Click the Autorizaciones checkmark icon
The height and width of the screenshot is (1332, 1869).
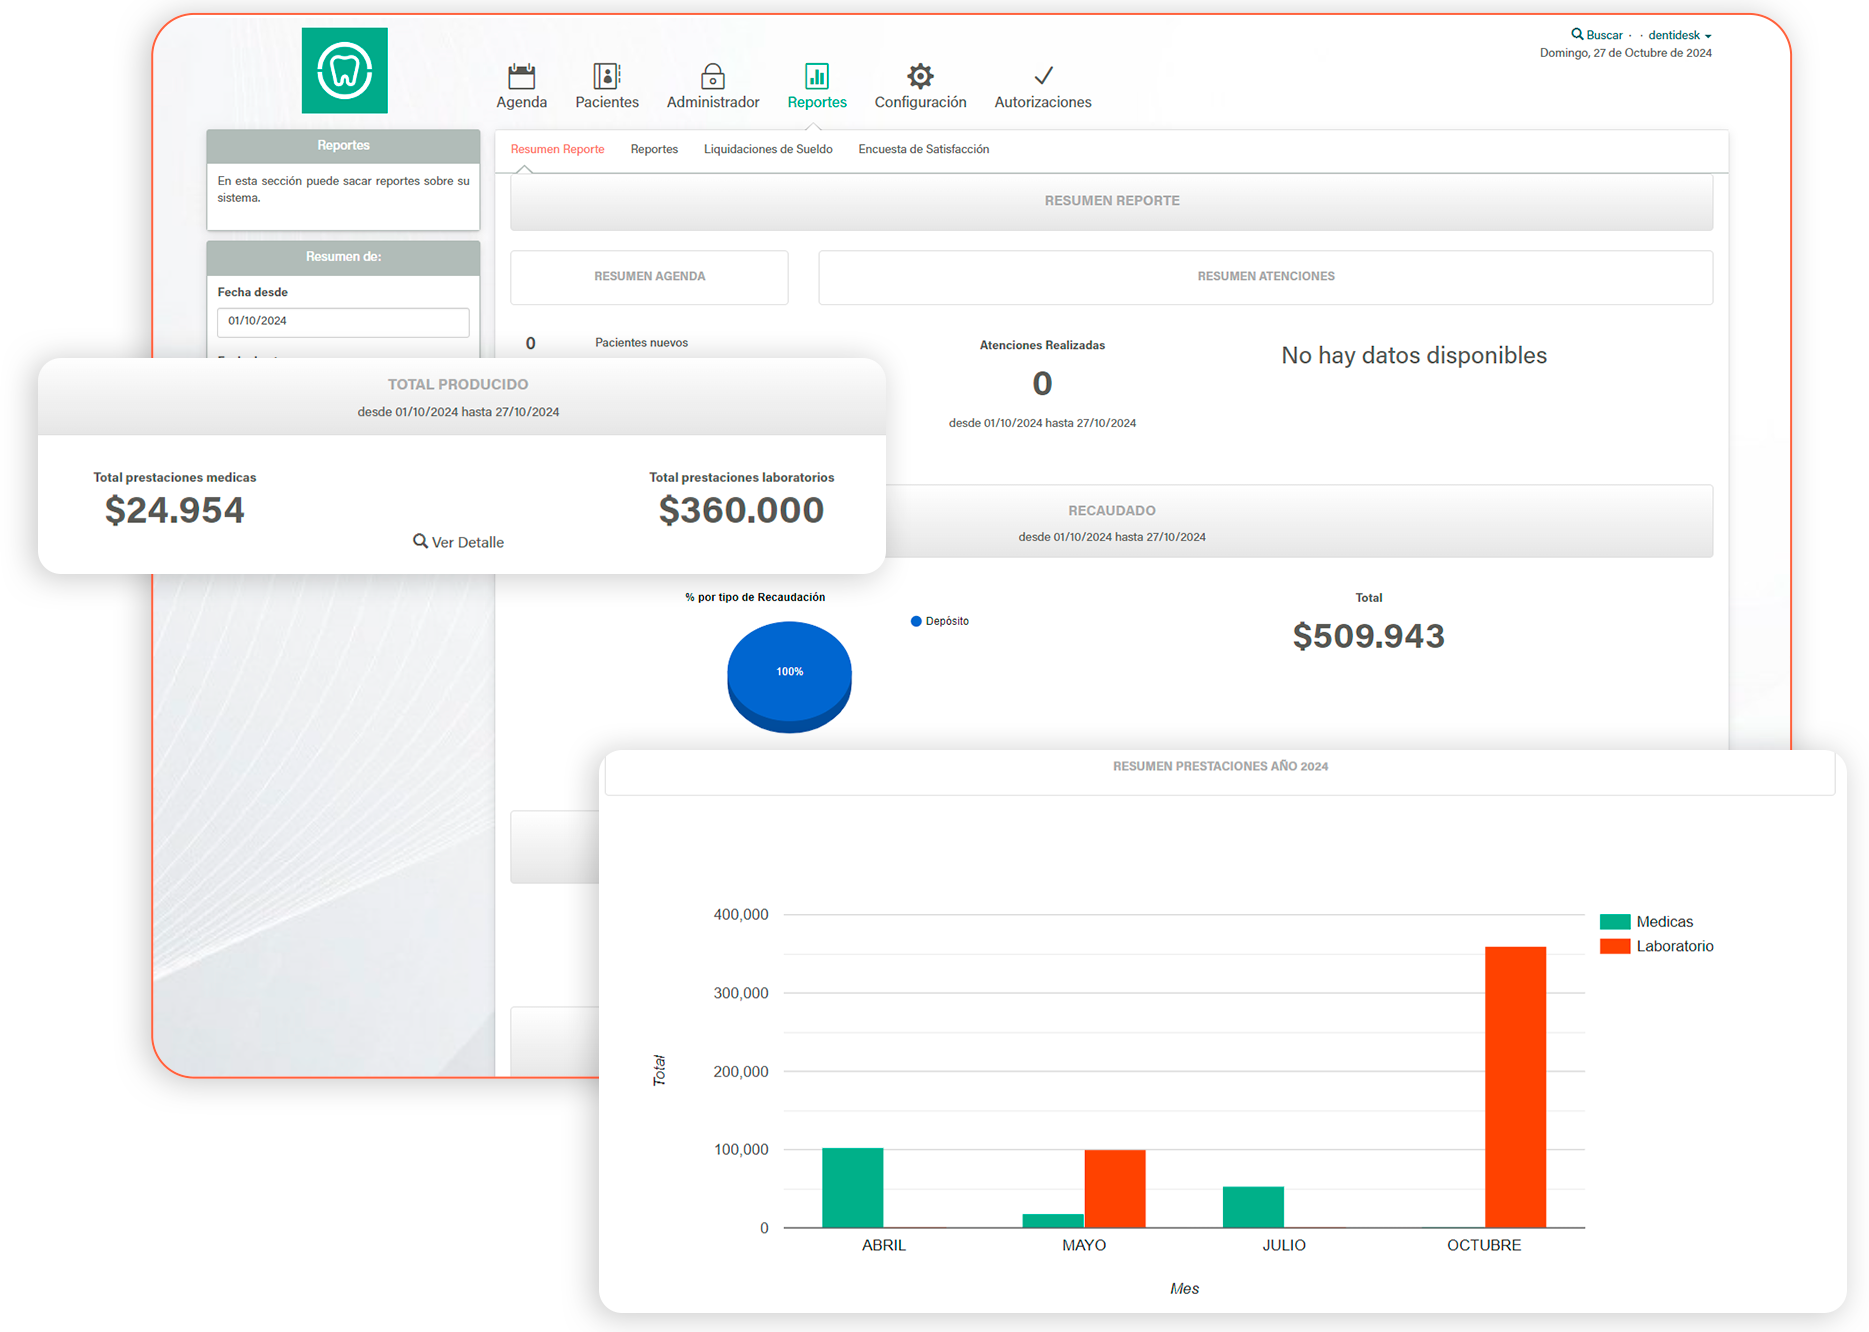click(x=1042, y=76)
